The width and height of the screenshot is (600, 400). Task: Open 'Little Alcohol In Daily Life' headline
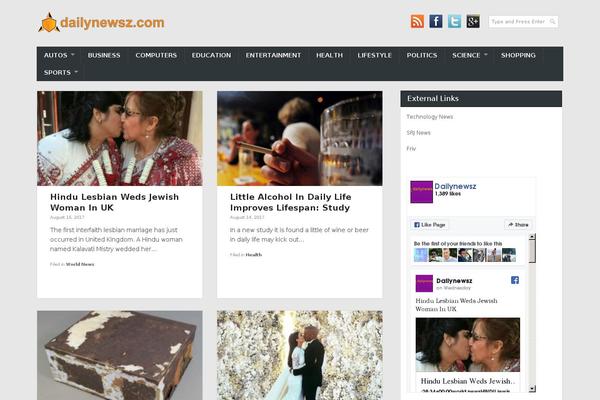290,202
